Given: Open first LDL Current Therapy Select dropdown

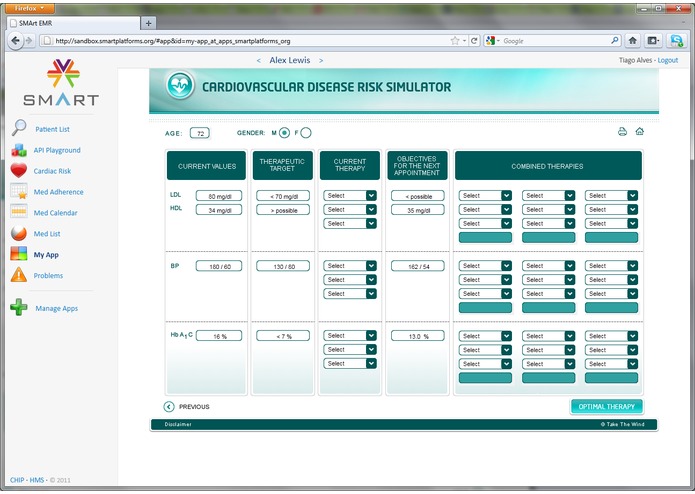Looking at the screenshot, I should pos(350,195).
